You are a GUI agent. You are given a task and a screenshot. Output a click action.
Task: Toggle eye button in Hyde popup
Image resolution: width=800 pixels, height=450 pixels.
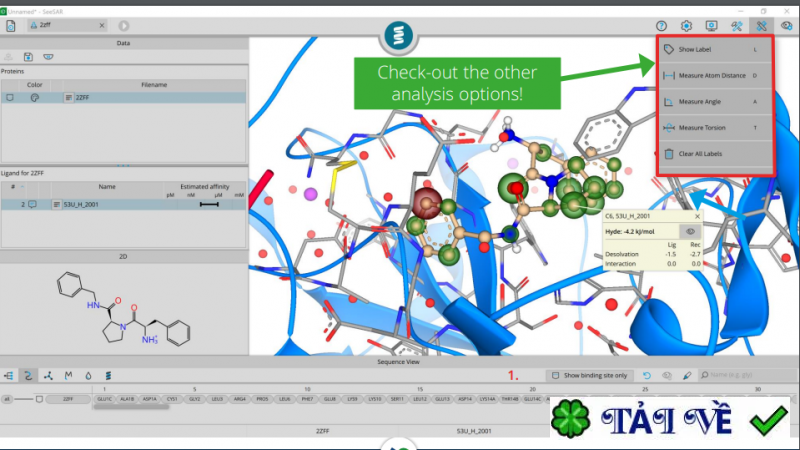[690, 232]
